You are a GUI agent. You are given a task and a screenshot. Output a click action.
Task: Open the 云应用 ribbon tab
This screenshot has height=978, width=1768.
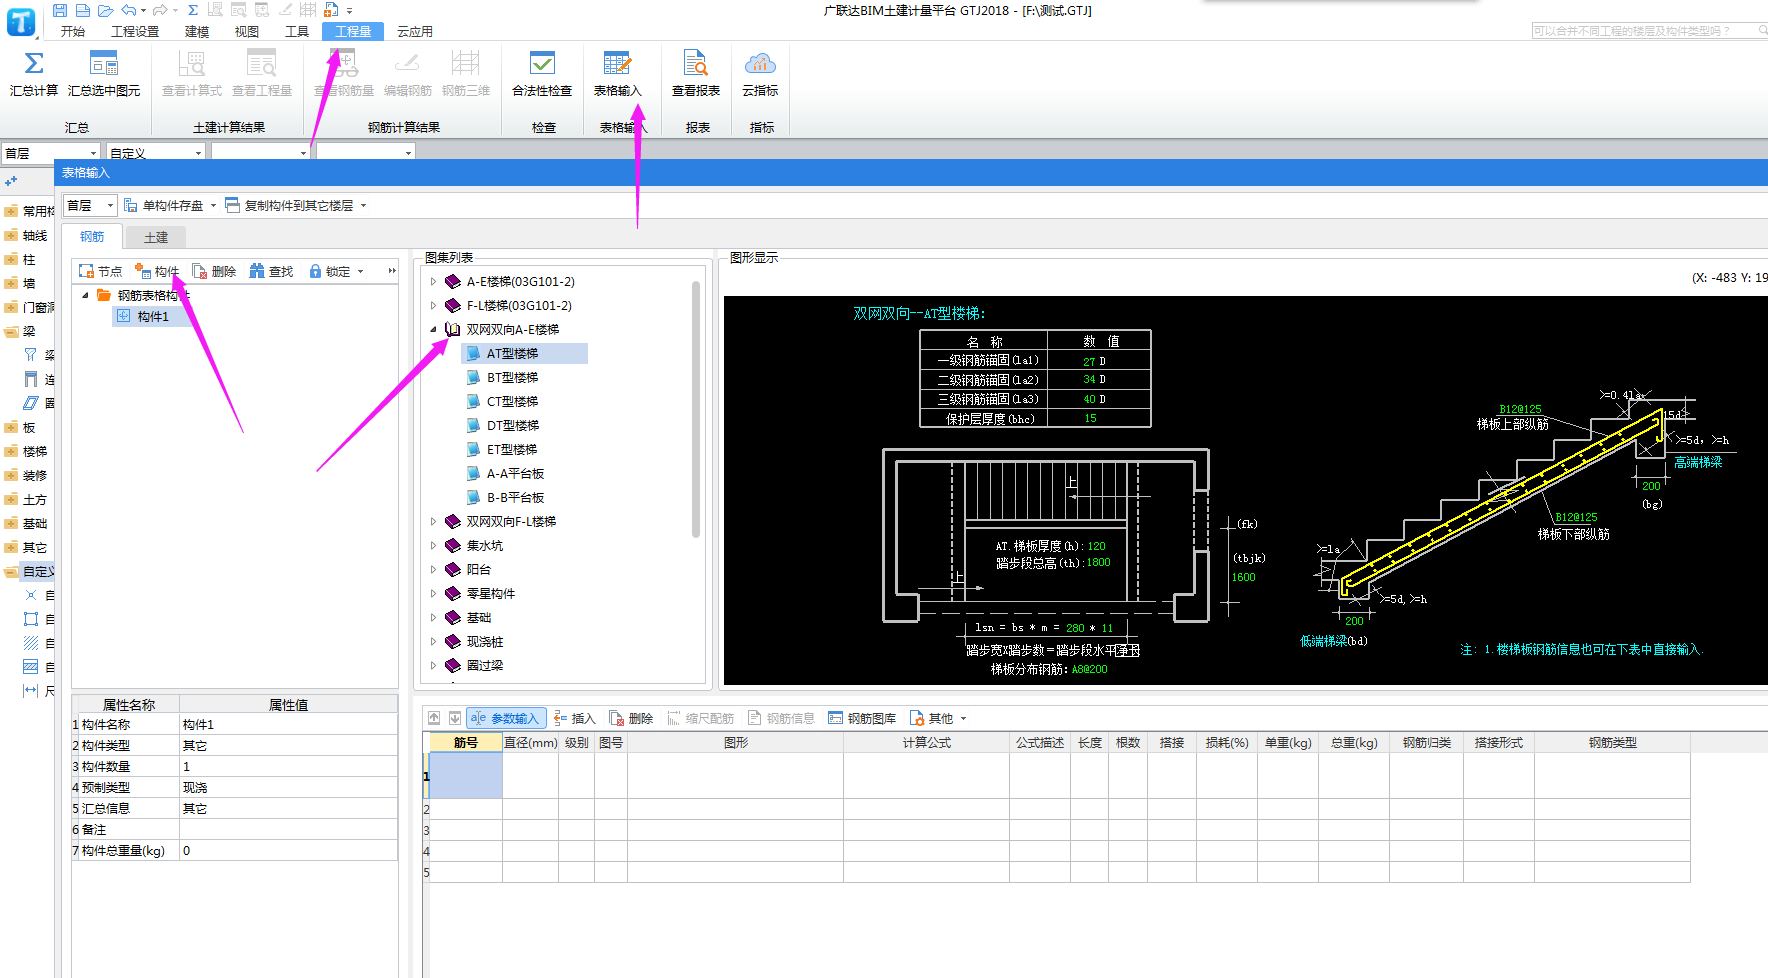[x=415, y=32]
